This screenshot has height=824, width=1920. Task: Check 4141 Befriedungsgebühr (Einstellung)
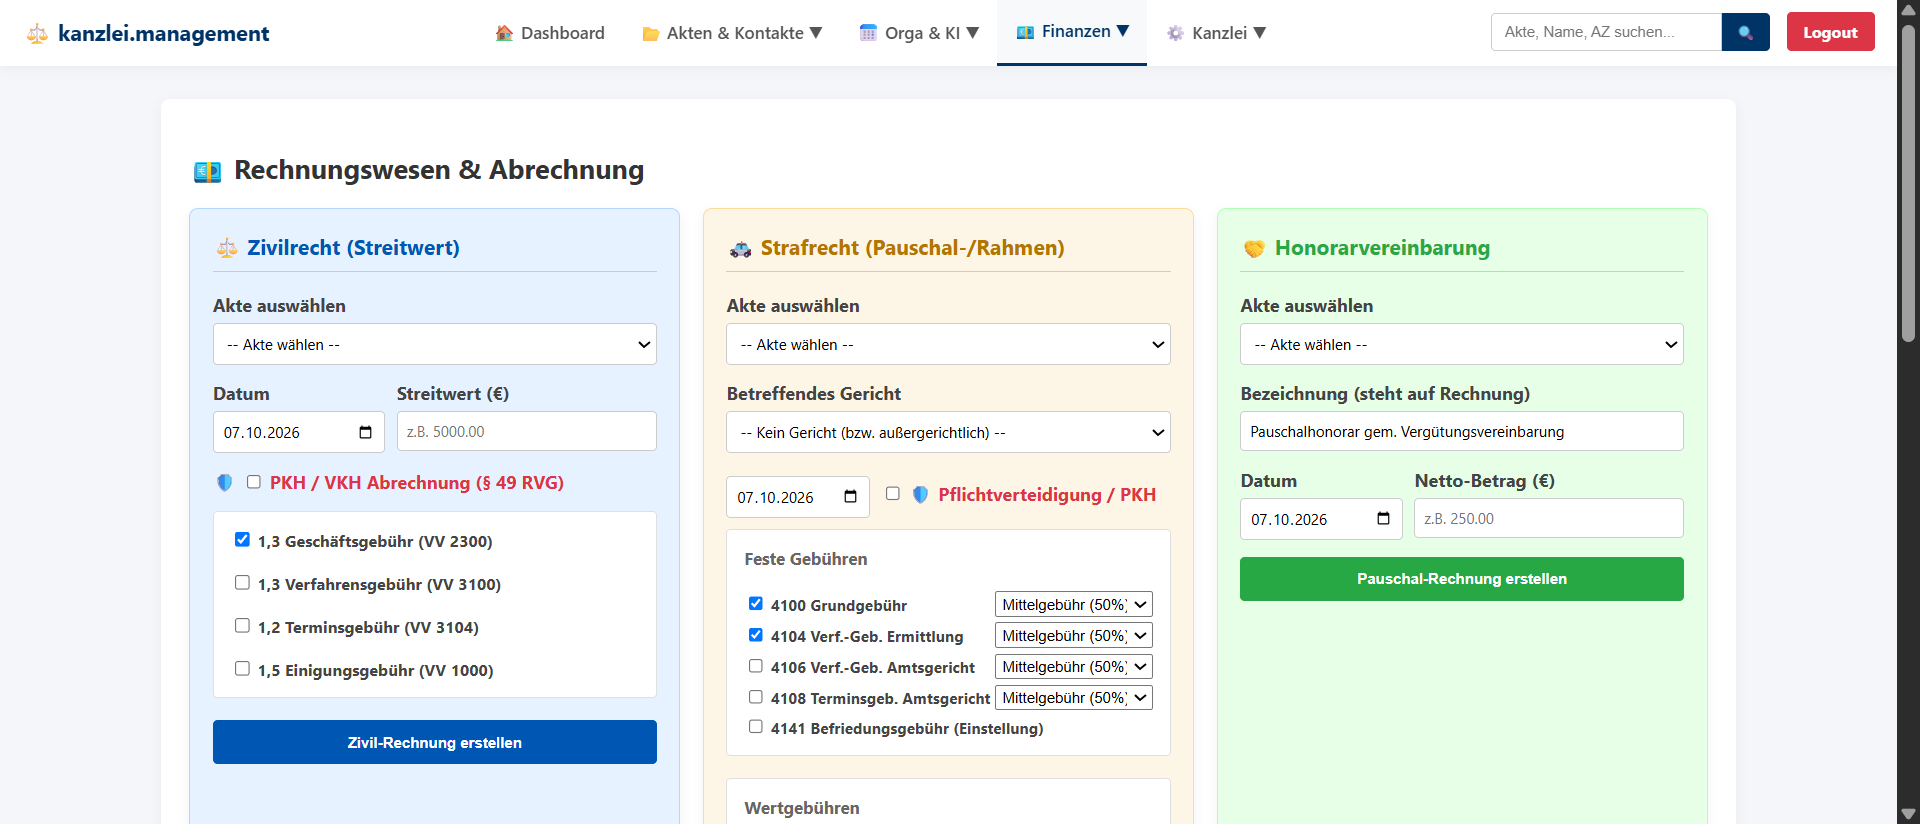coord(756,726)
